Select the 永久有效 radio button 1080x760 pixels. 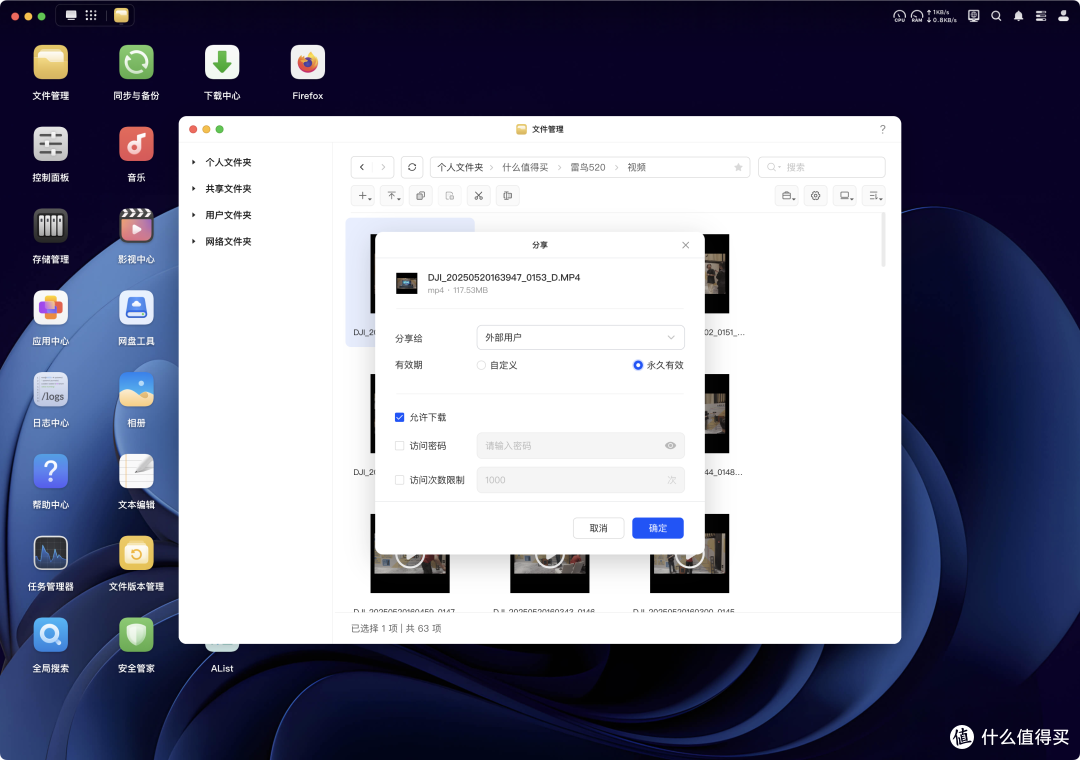(638, 365)
